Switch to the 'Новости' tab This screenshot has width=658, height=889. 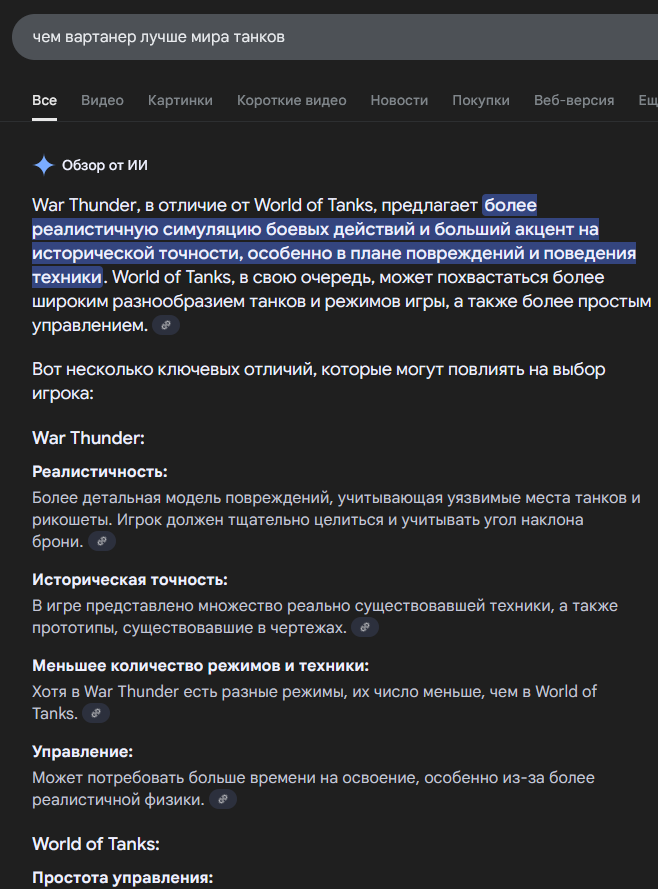399,100
